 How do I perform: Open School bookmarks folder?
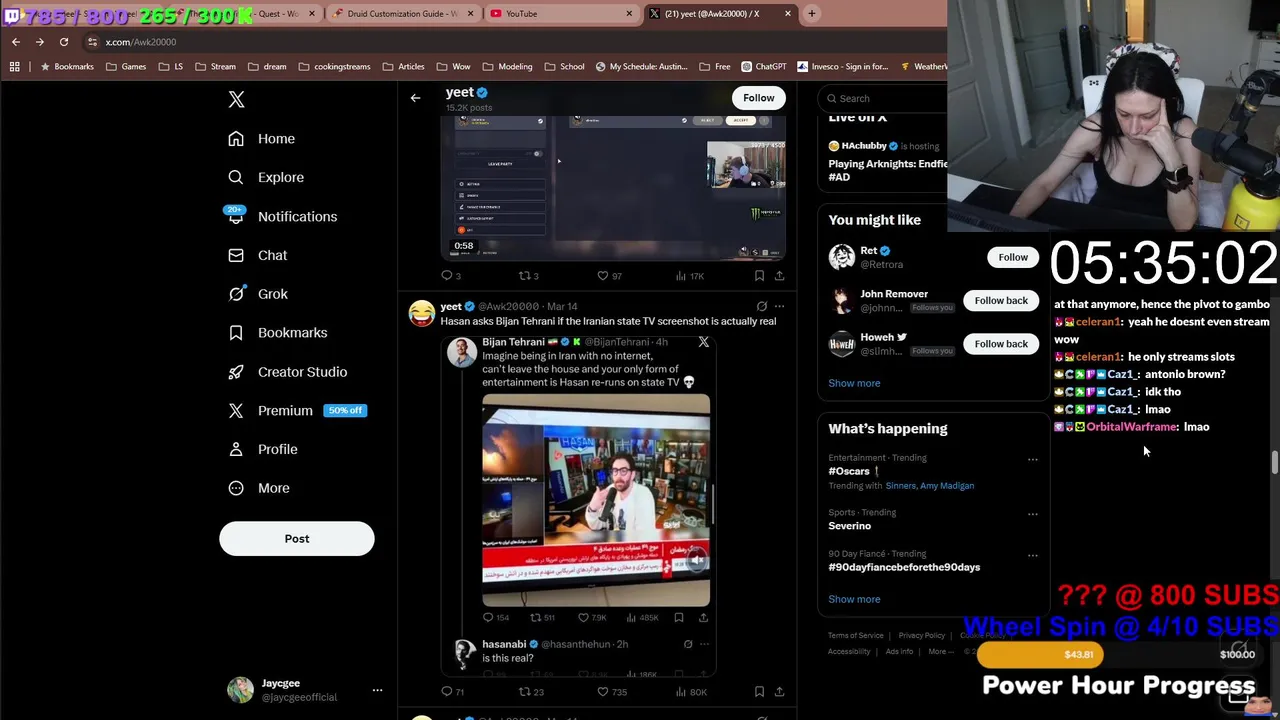tap(564, 67)
